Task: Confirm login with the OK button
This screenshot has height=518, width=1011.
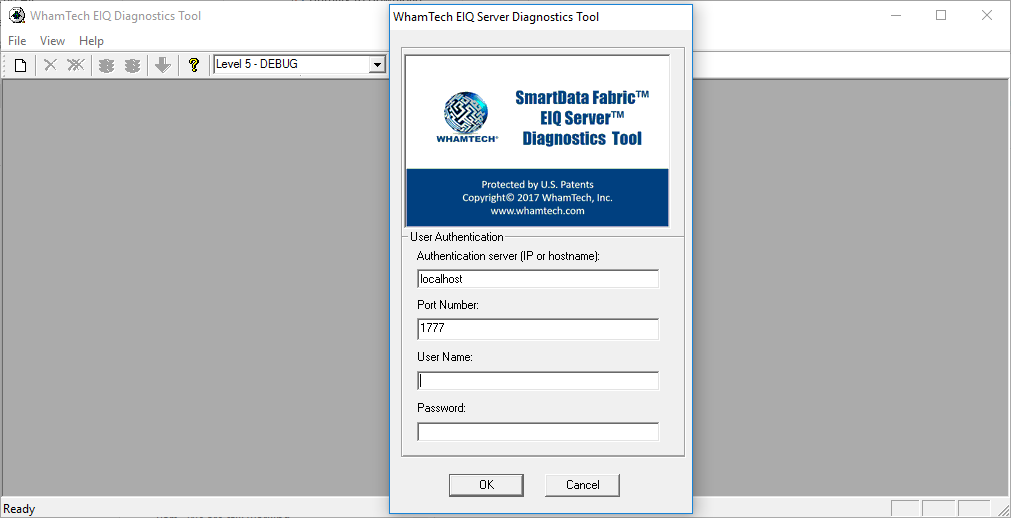Action: (486, 485)
